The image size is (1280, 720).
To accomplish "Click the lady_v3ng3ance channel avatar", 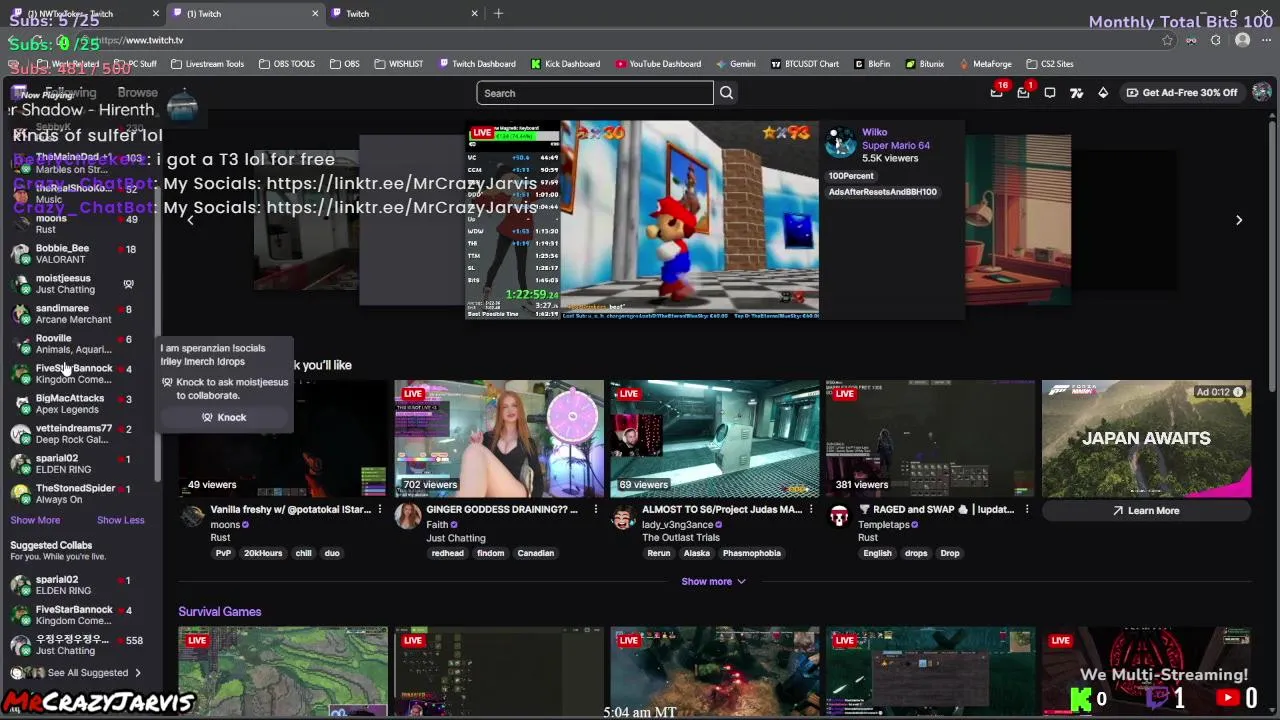I will point(624,516).
